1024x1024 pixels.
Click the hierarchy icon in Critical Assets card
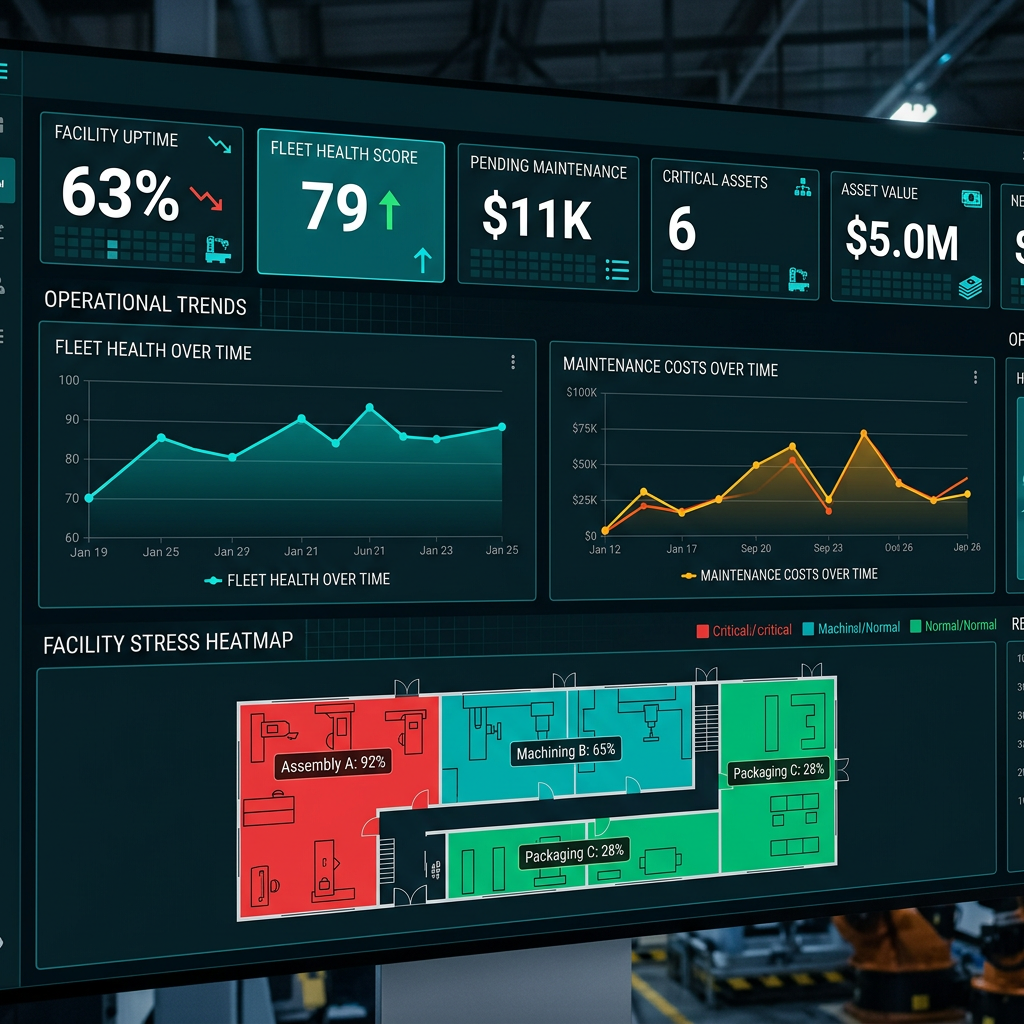point(802,186)
